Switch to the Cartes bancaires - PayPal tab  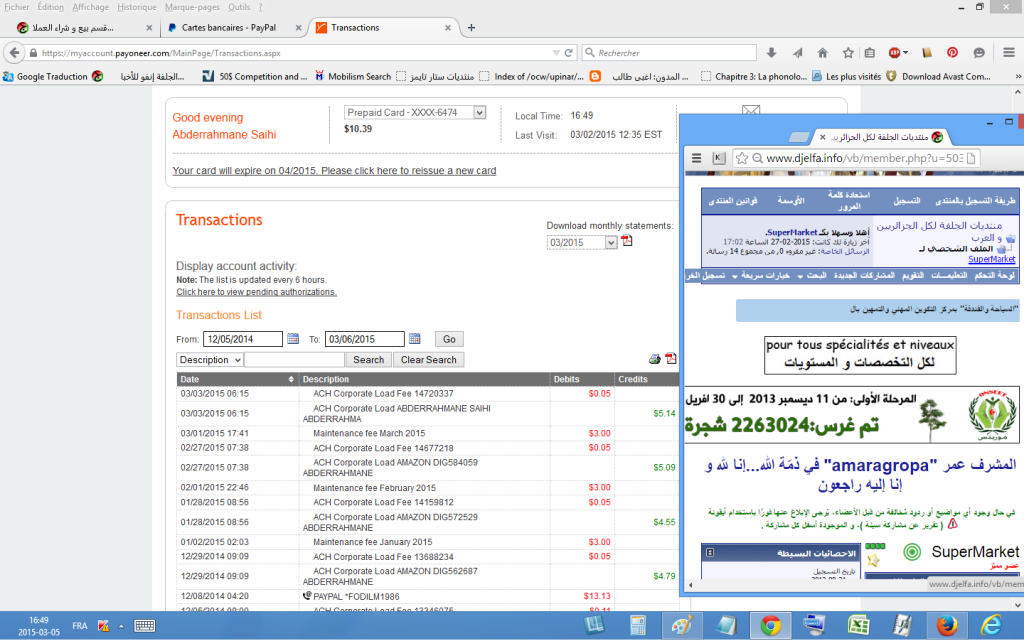(x=229, y=27)
